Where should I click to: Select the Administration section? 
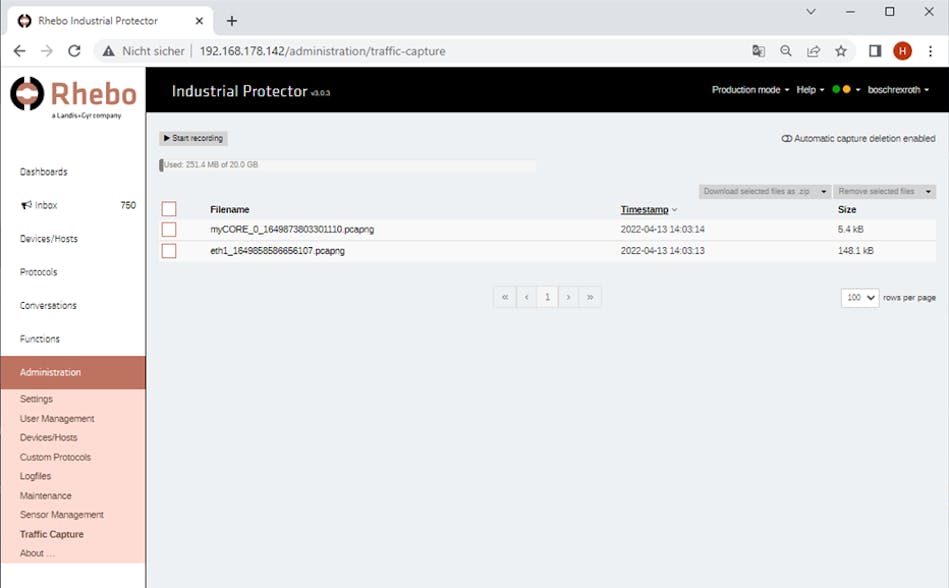73,372
